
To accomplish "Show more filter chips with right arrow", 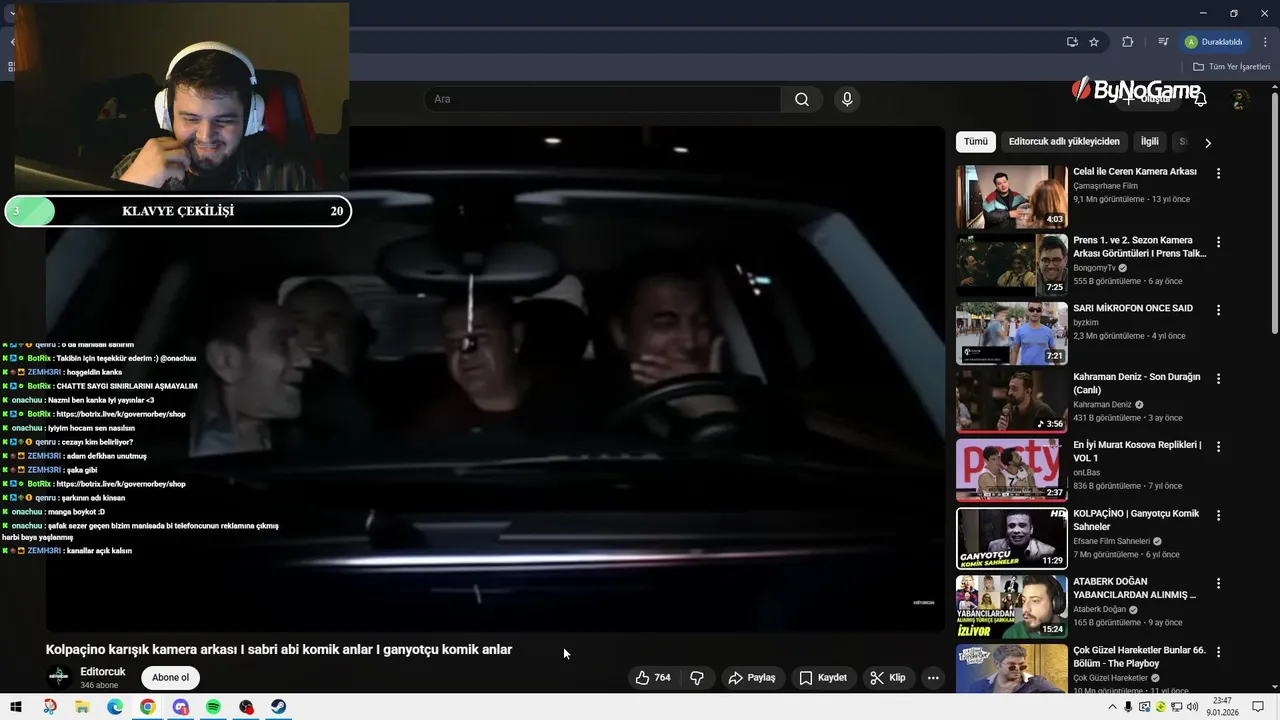I will [1207, 143].
